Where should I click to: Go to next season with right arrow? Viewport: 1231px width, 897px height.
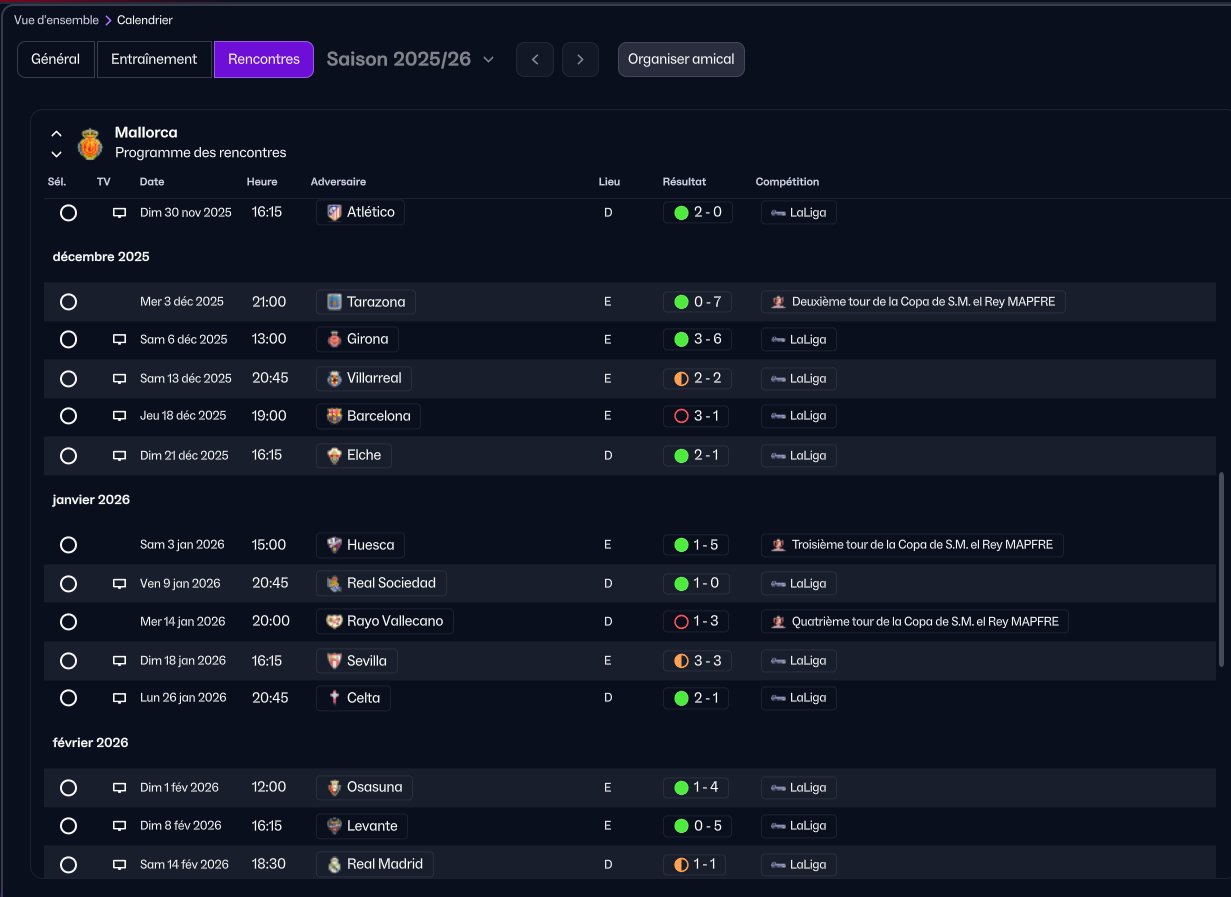(580, 59)
